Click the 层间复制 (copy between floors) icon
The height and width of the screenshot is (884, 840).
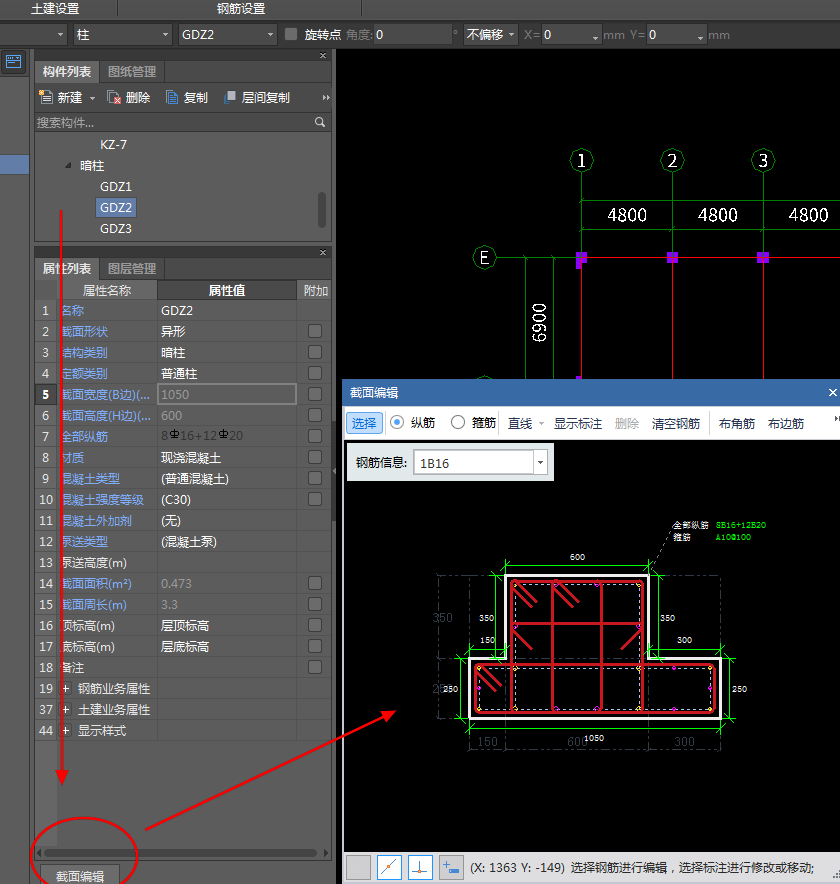point(229,97)
